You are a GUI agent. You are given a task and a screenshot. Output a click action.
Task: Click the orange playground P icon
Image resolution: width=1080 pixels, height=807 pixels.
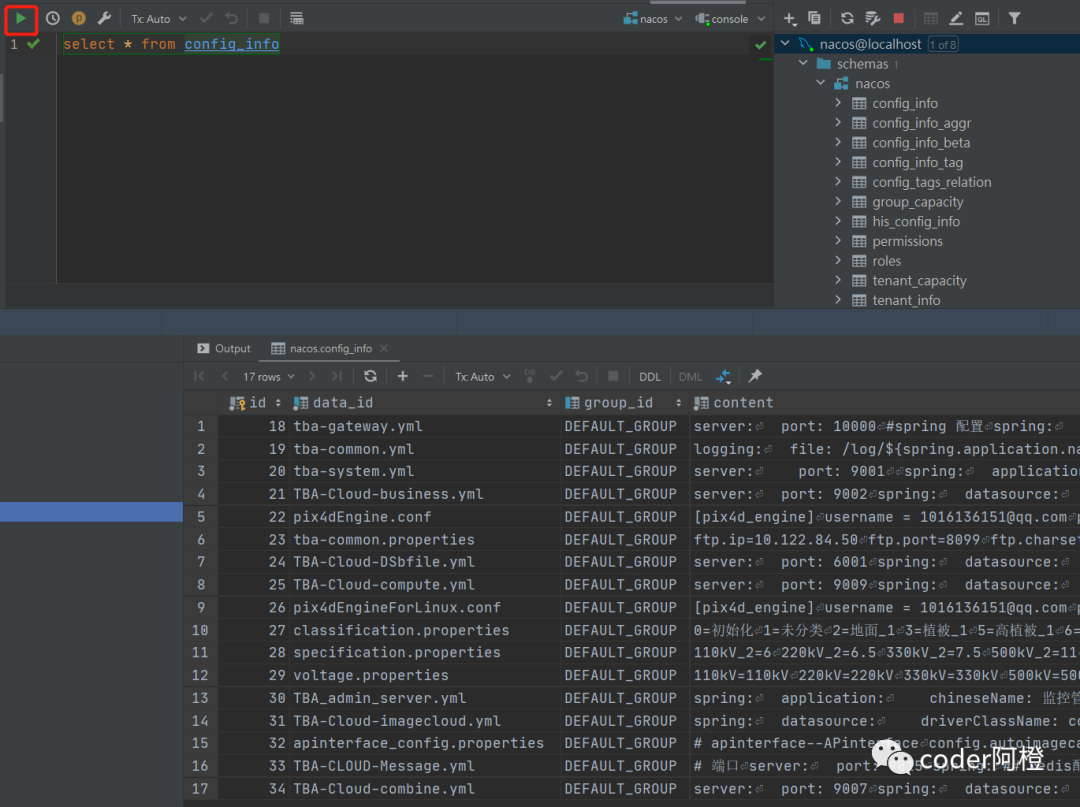pyautogui.click(x=79, y=19)
